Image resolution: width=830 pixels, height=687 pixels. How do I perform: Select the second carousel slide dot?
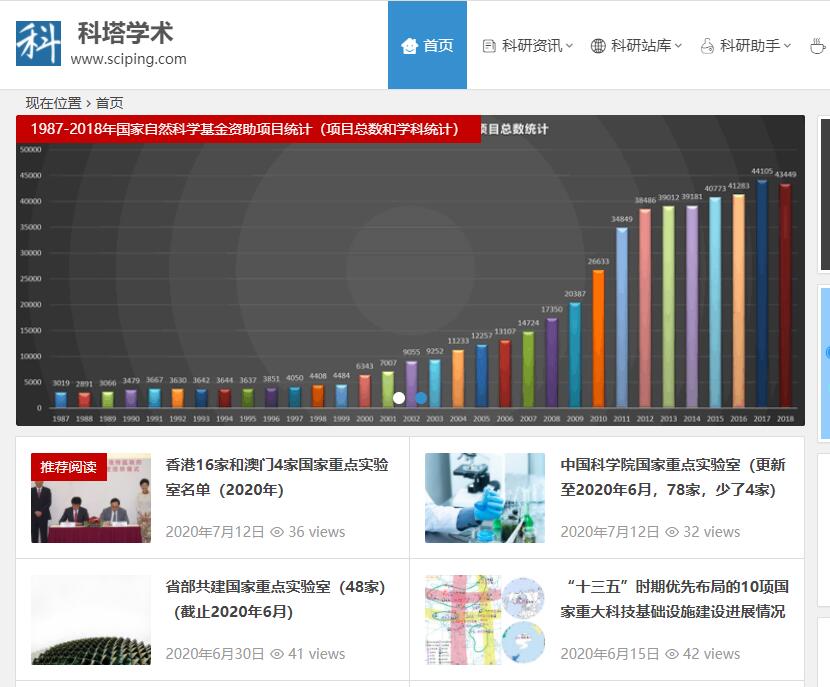(x=418, y=397)
